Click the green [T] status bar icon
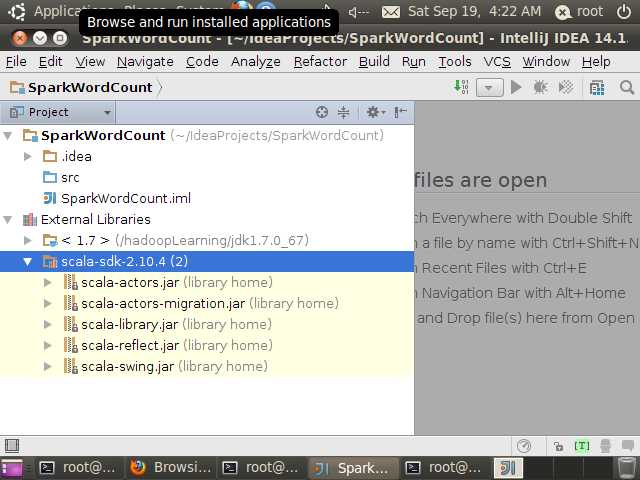This screenshot has width=640, height=480. pyautogui.click(x=582, y=446)
